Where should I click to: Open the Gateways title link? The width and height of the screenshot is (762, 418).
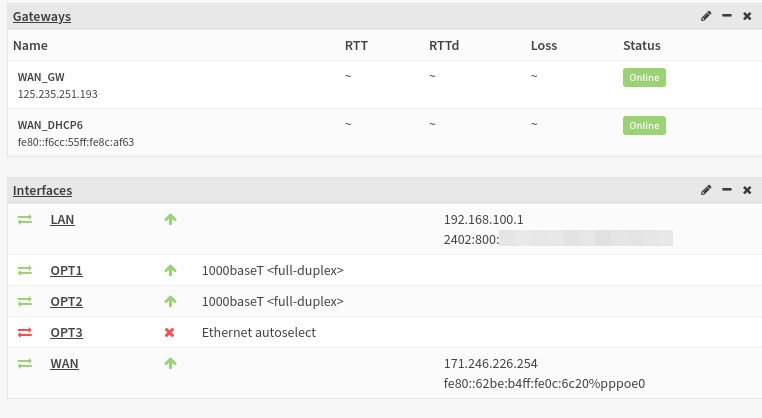click(x=42, y=17)
